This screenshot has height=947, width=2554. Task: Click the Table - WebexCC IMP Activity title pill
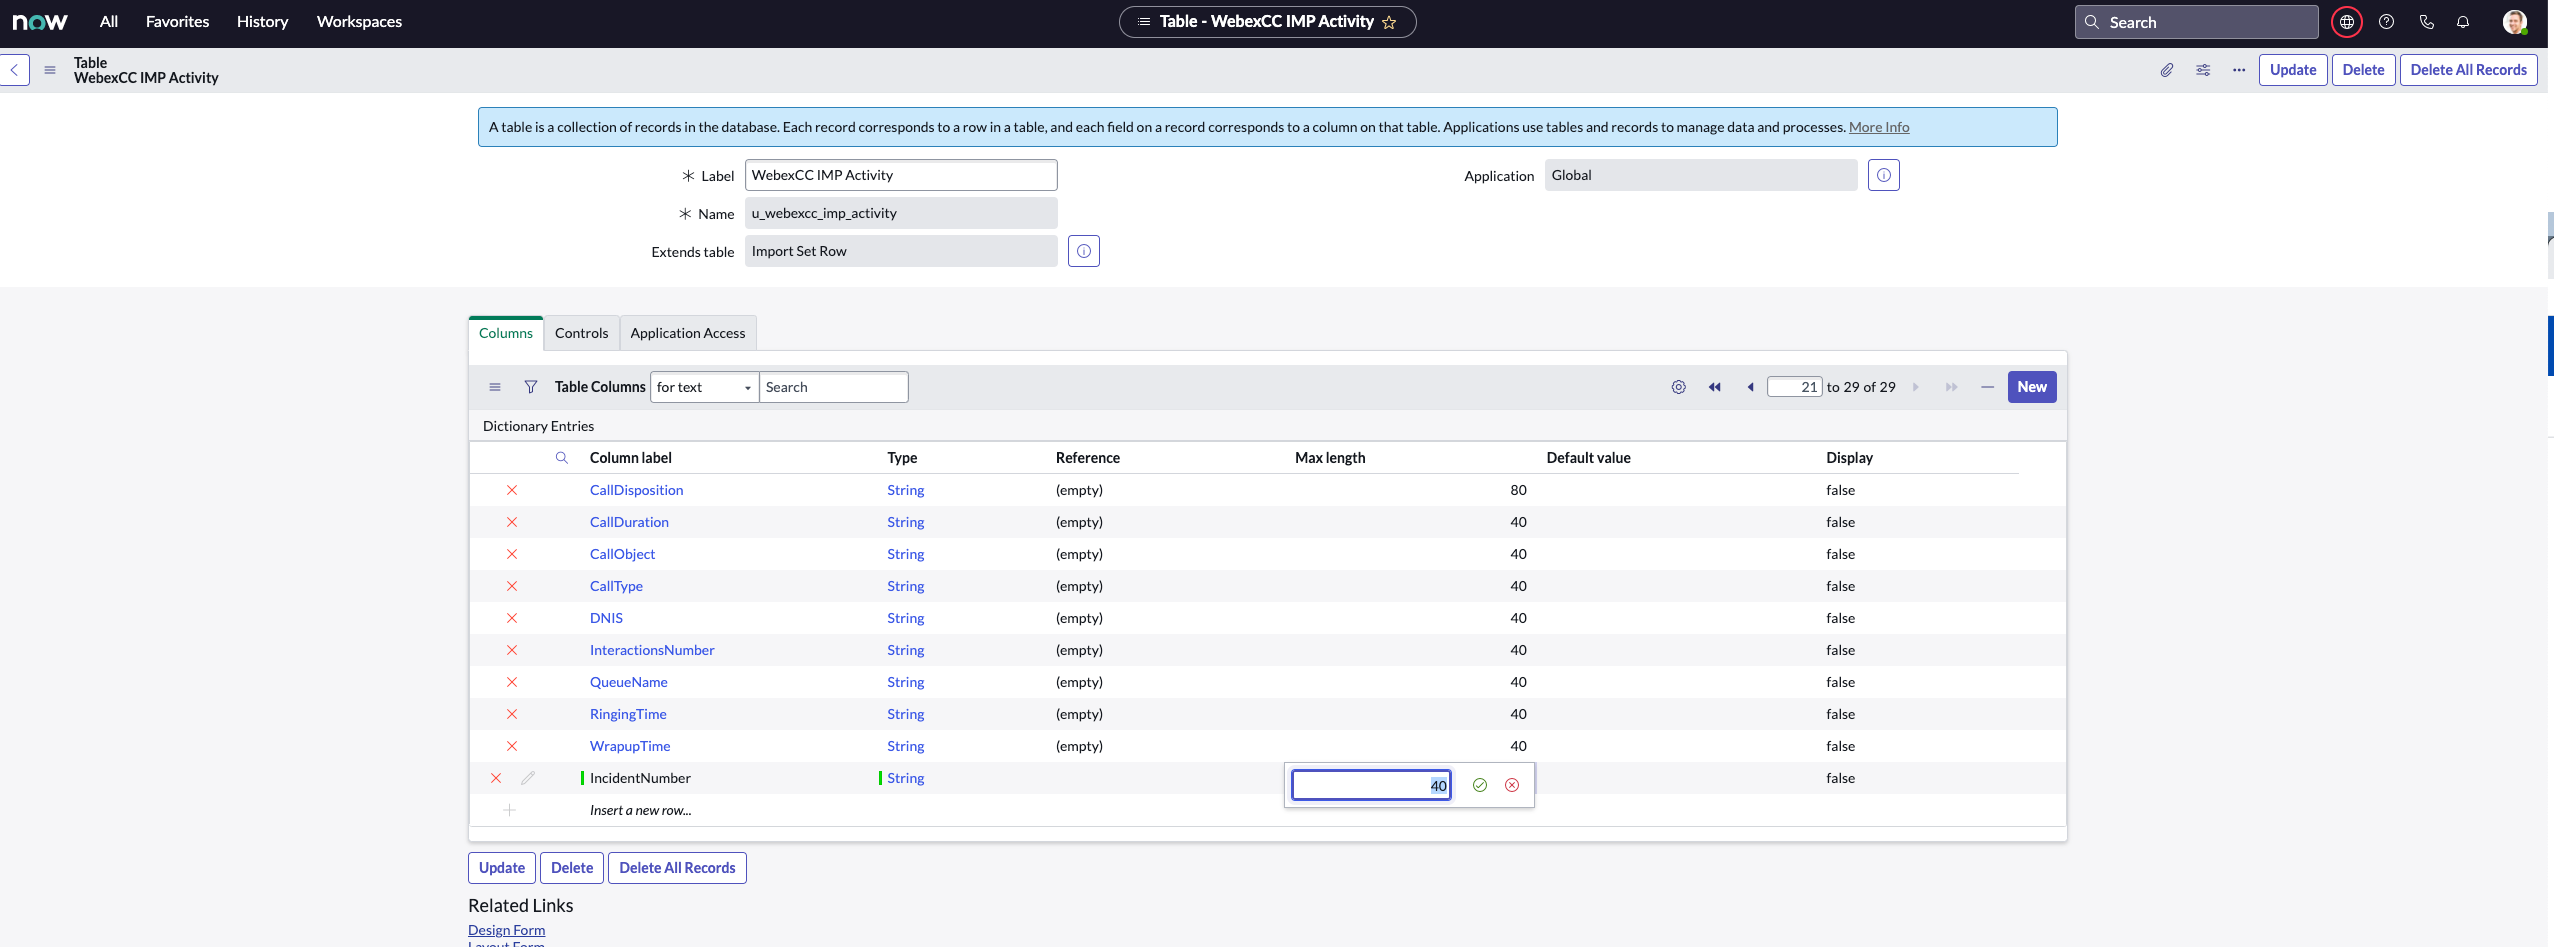[1267, 22]
